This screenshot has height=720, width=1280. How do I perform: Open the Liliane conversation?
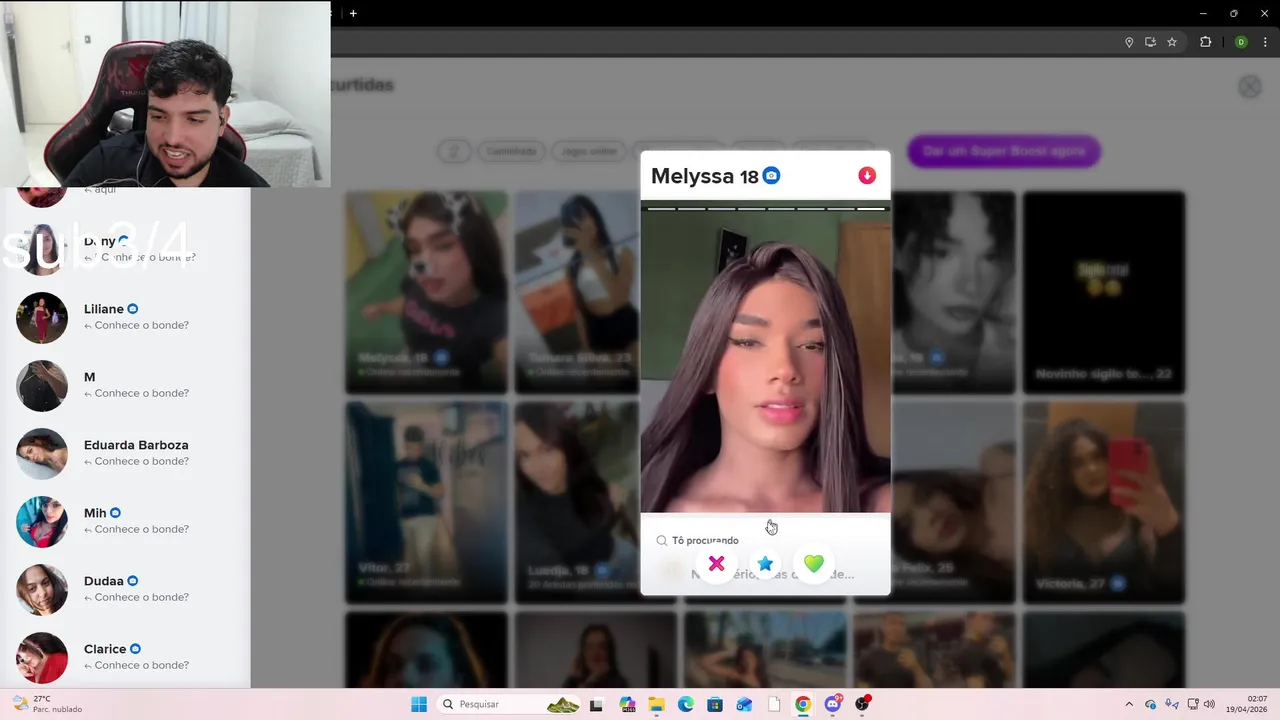(x=125, y=317)
